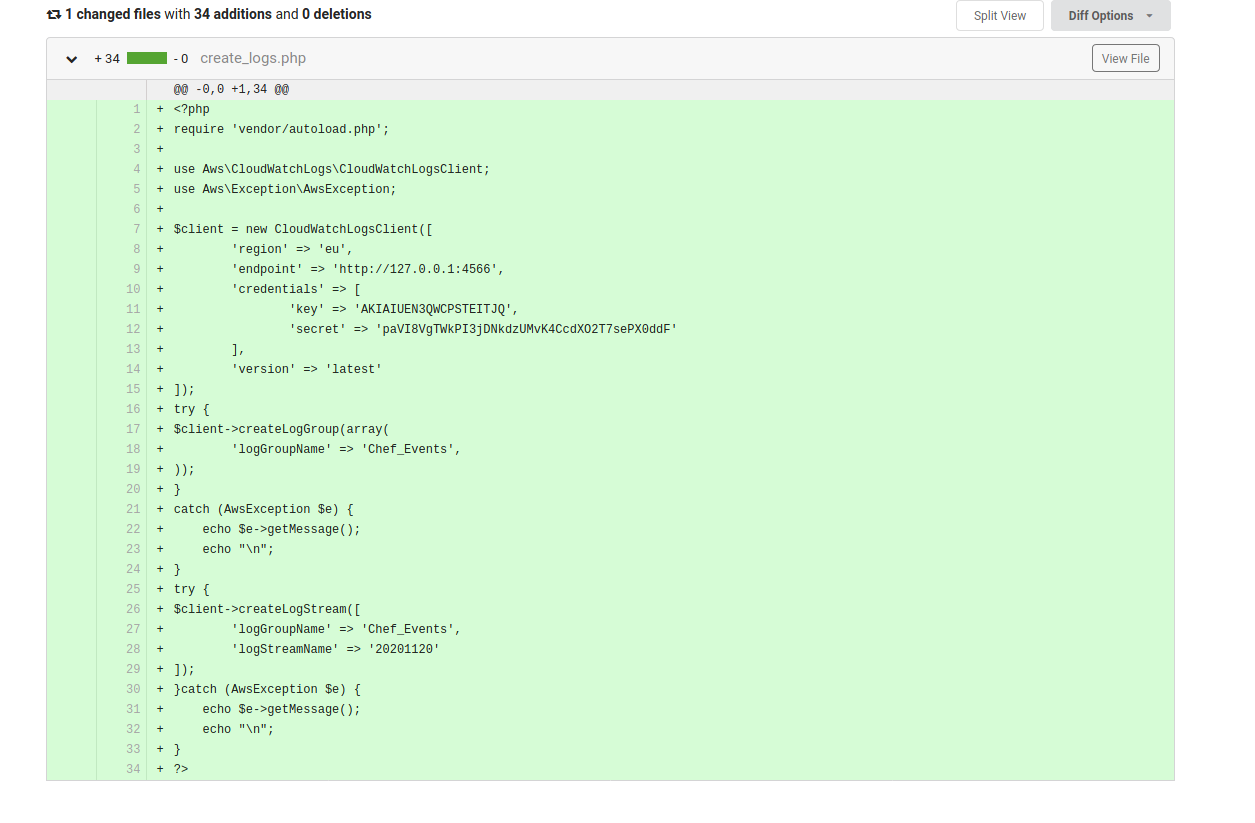Image resolution: width=1255 pixels, height=823 pixels.
Task: Click the green additions stat bar
Action: (x=146, y=59)
